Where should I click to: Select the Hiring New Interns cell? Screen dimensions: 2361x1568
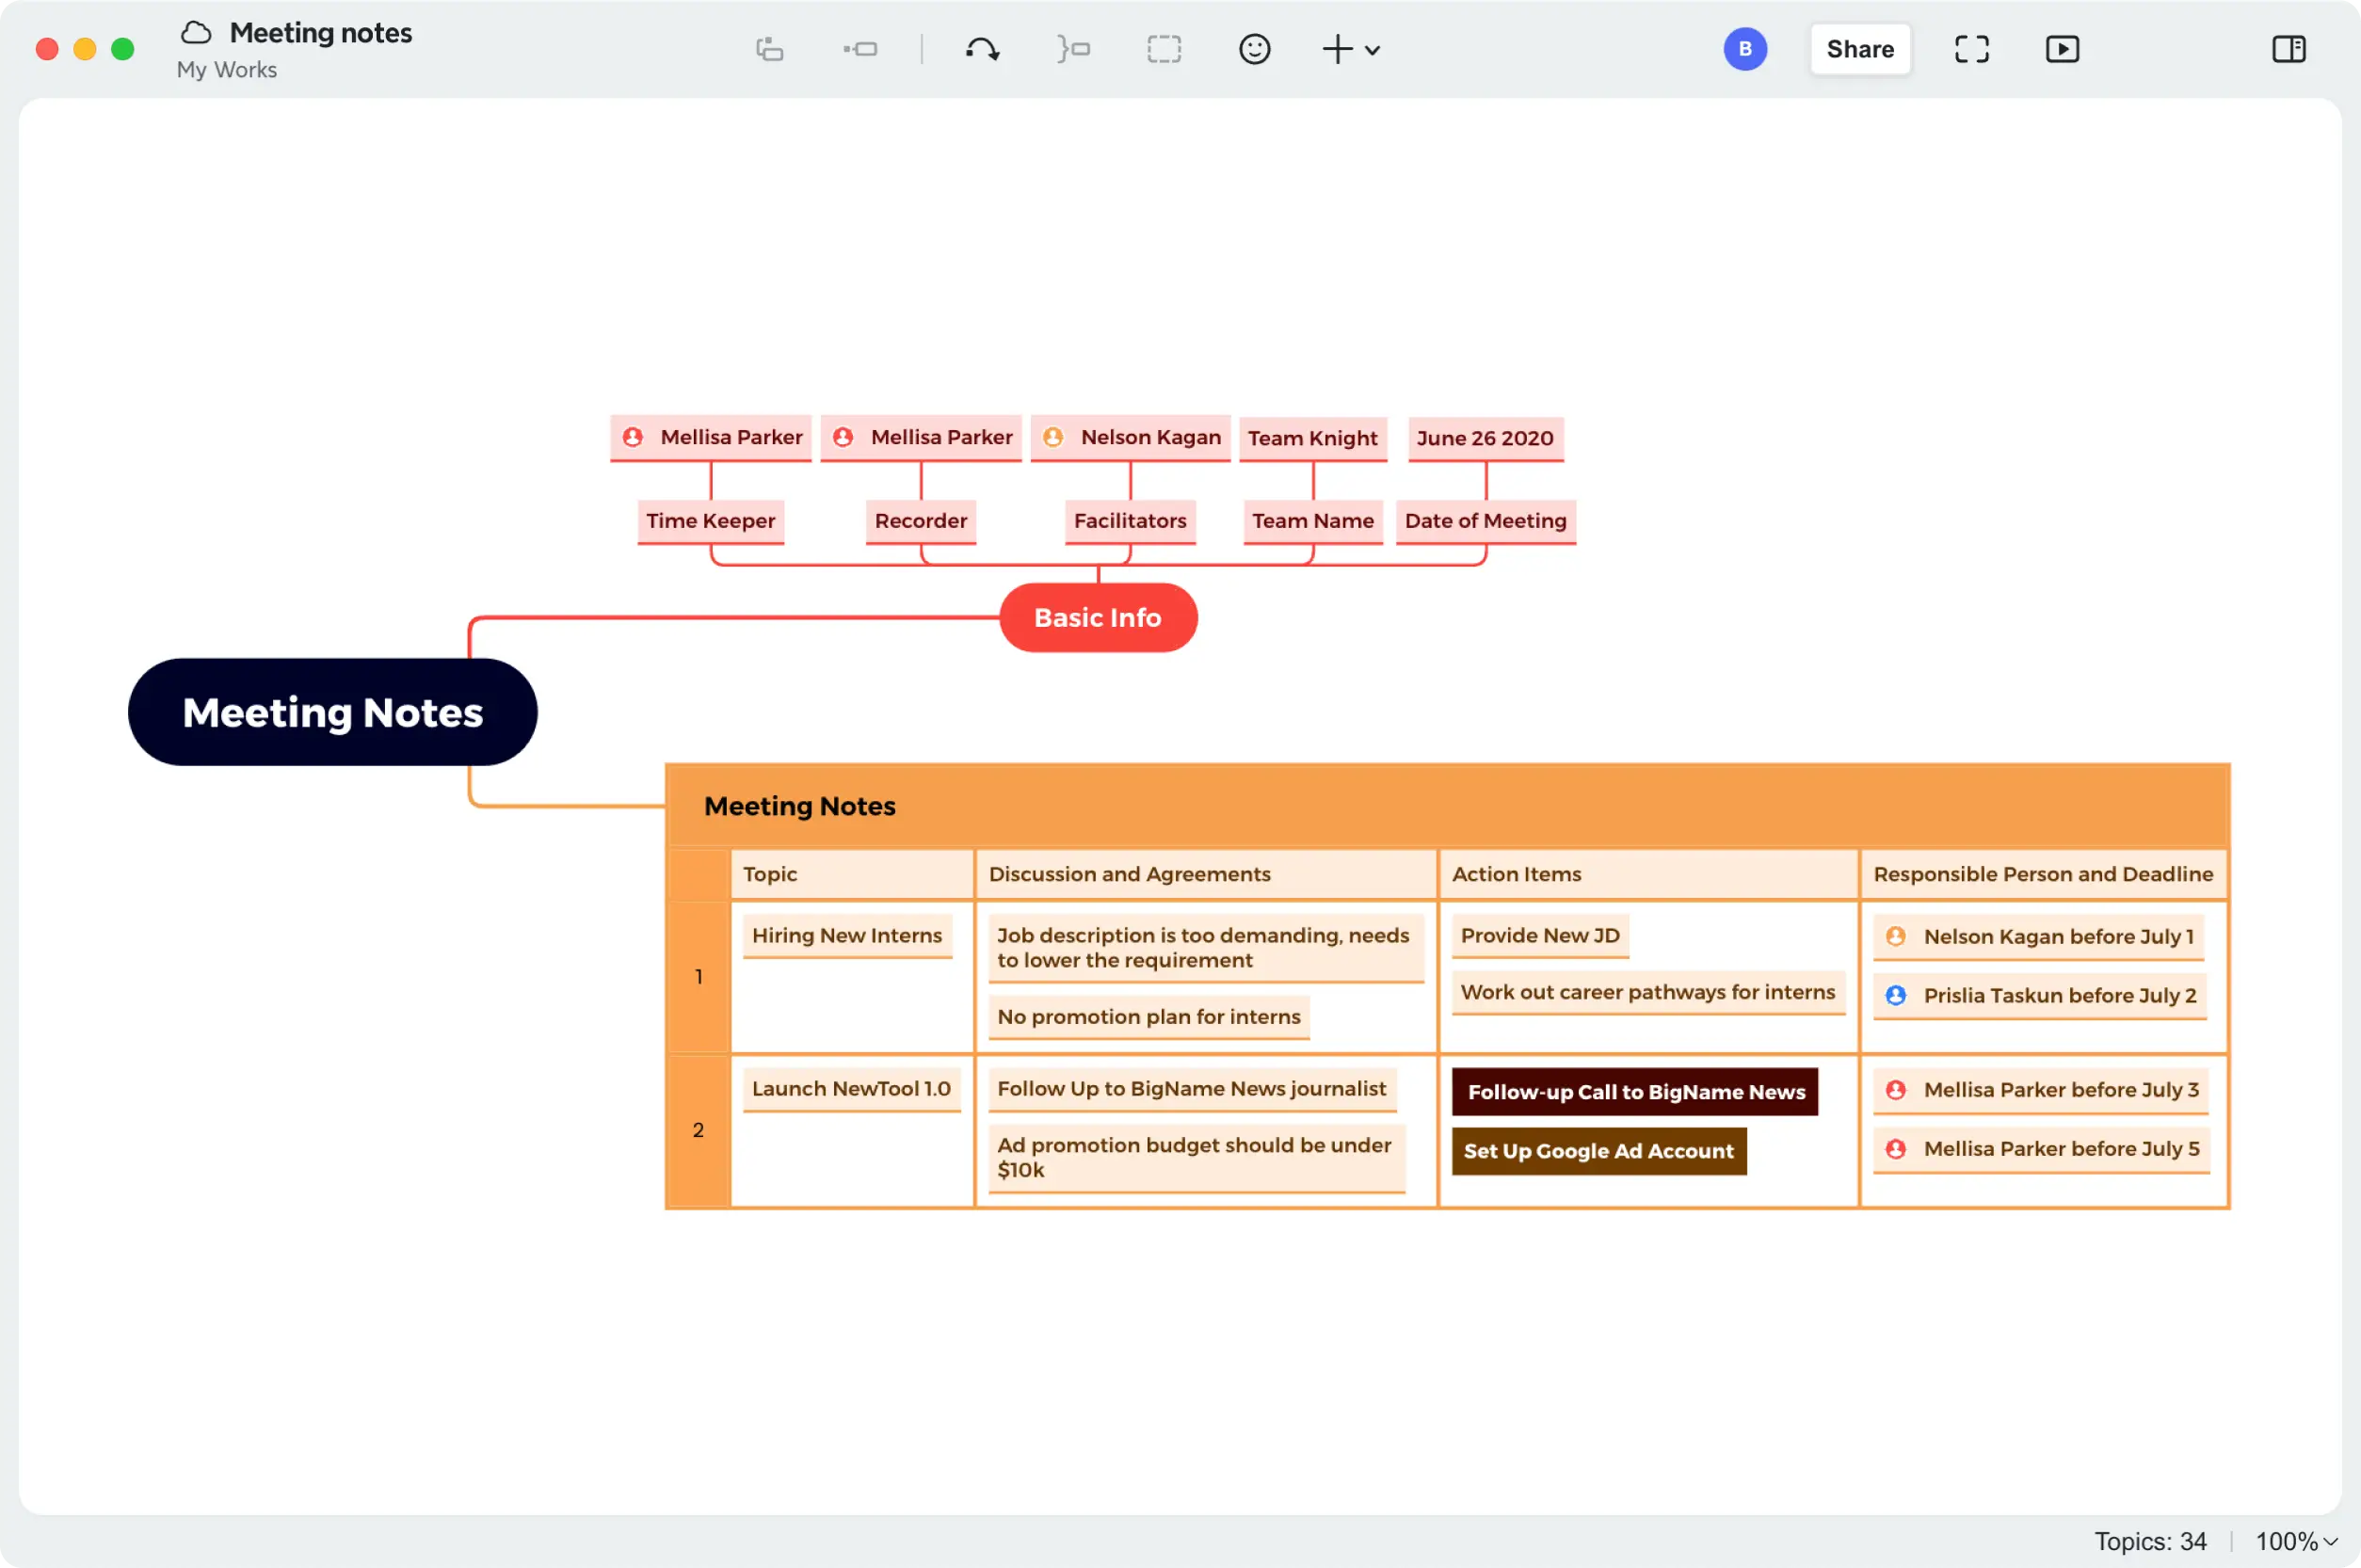coord(847,936)
